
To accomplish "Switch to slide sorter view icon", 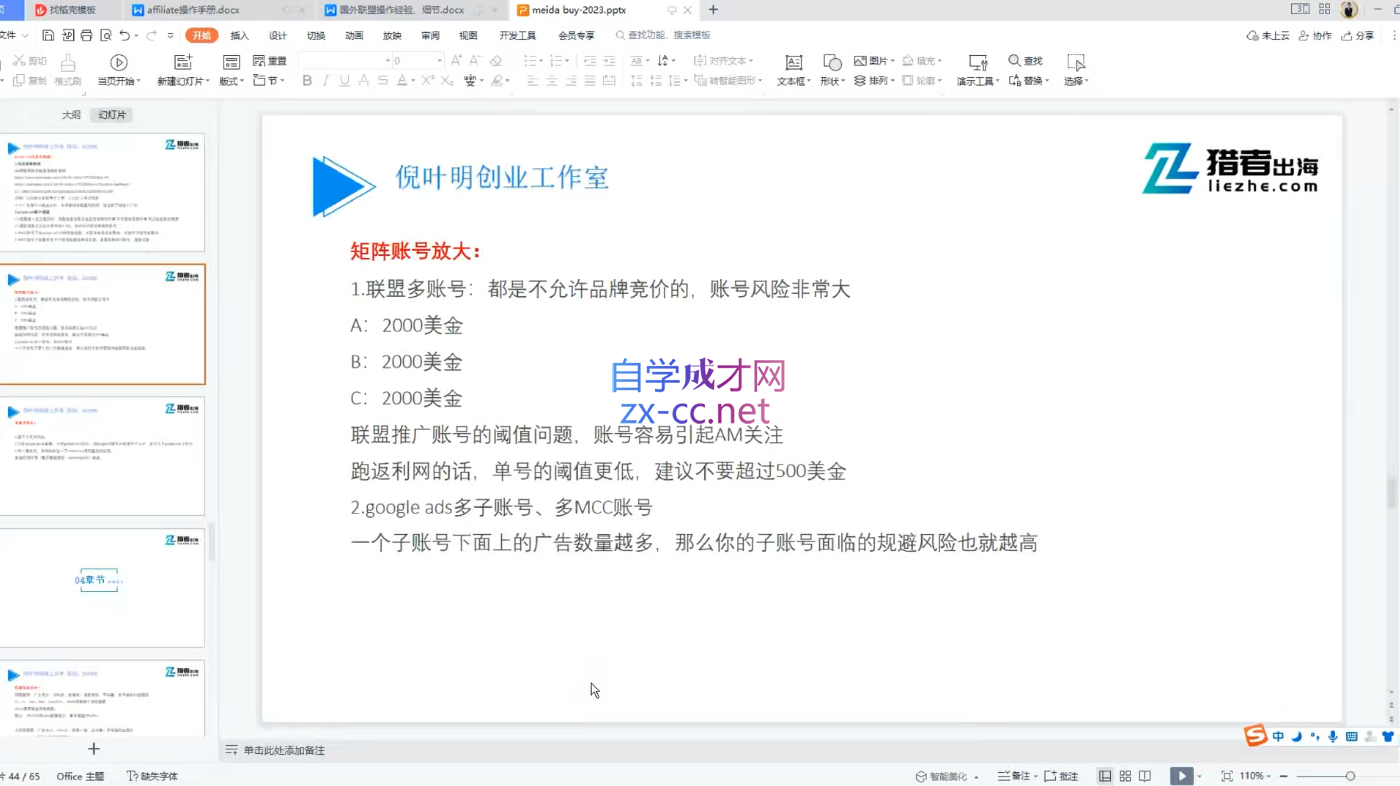I will click(1125, 776).
